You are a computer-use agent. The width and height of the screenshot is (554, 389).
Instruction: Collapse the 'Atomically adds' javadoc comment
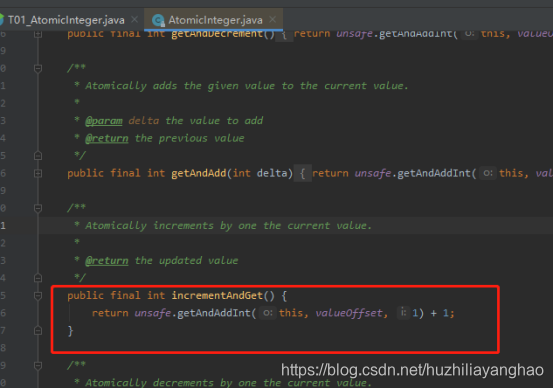tap(38, 68)
